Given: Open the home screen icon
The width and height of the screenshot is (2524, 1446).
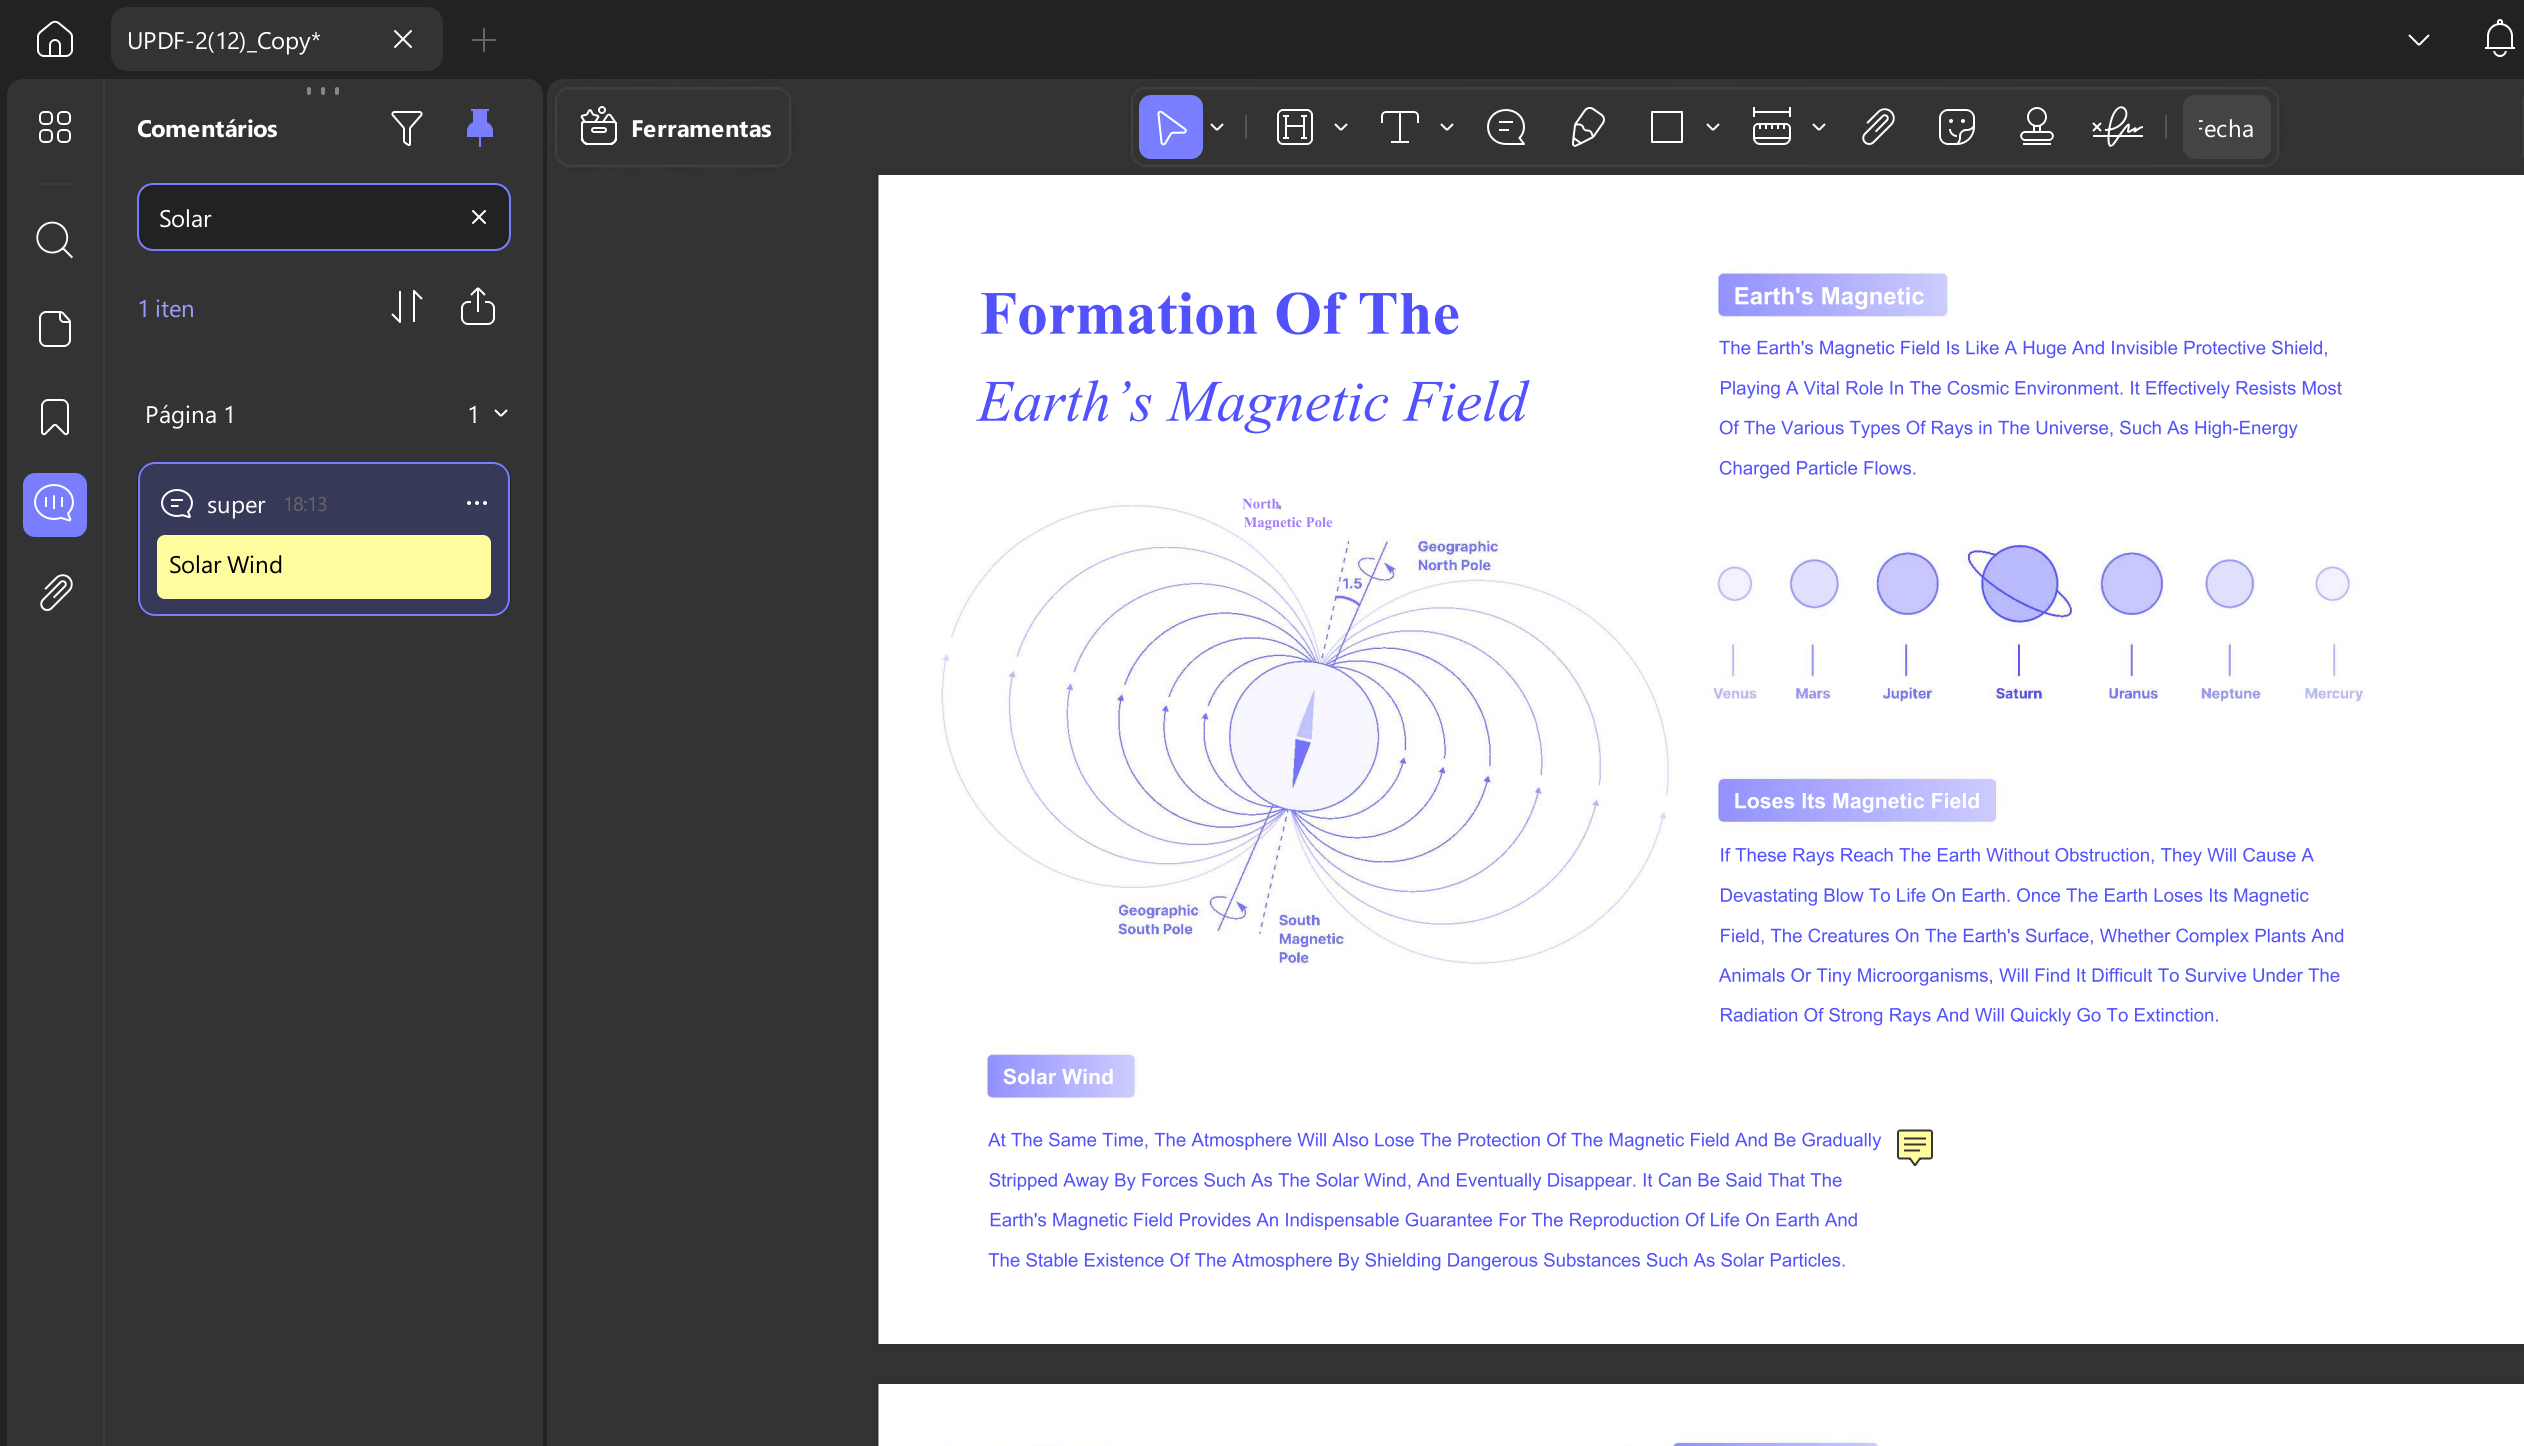Looking at the screenshot, I should 55,40.
